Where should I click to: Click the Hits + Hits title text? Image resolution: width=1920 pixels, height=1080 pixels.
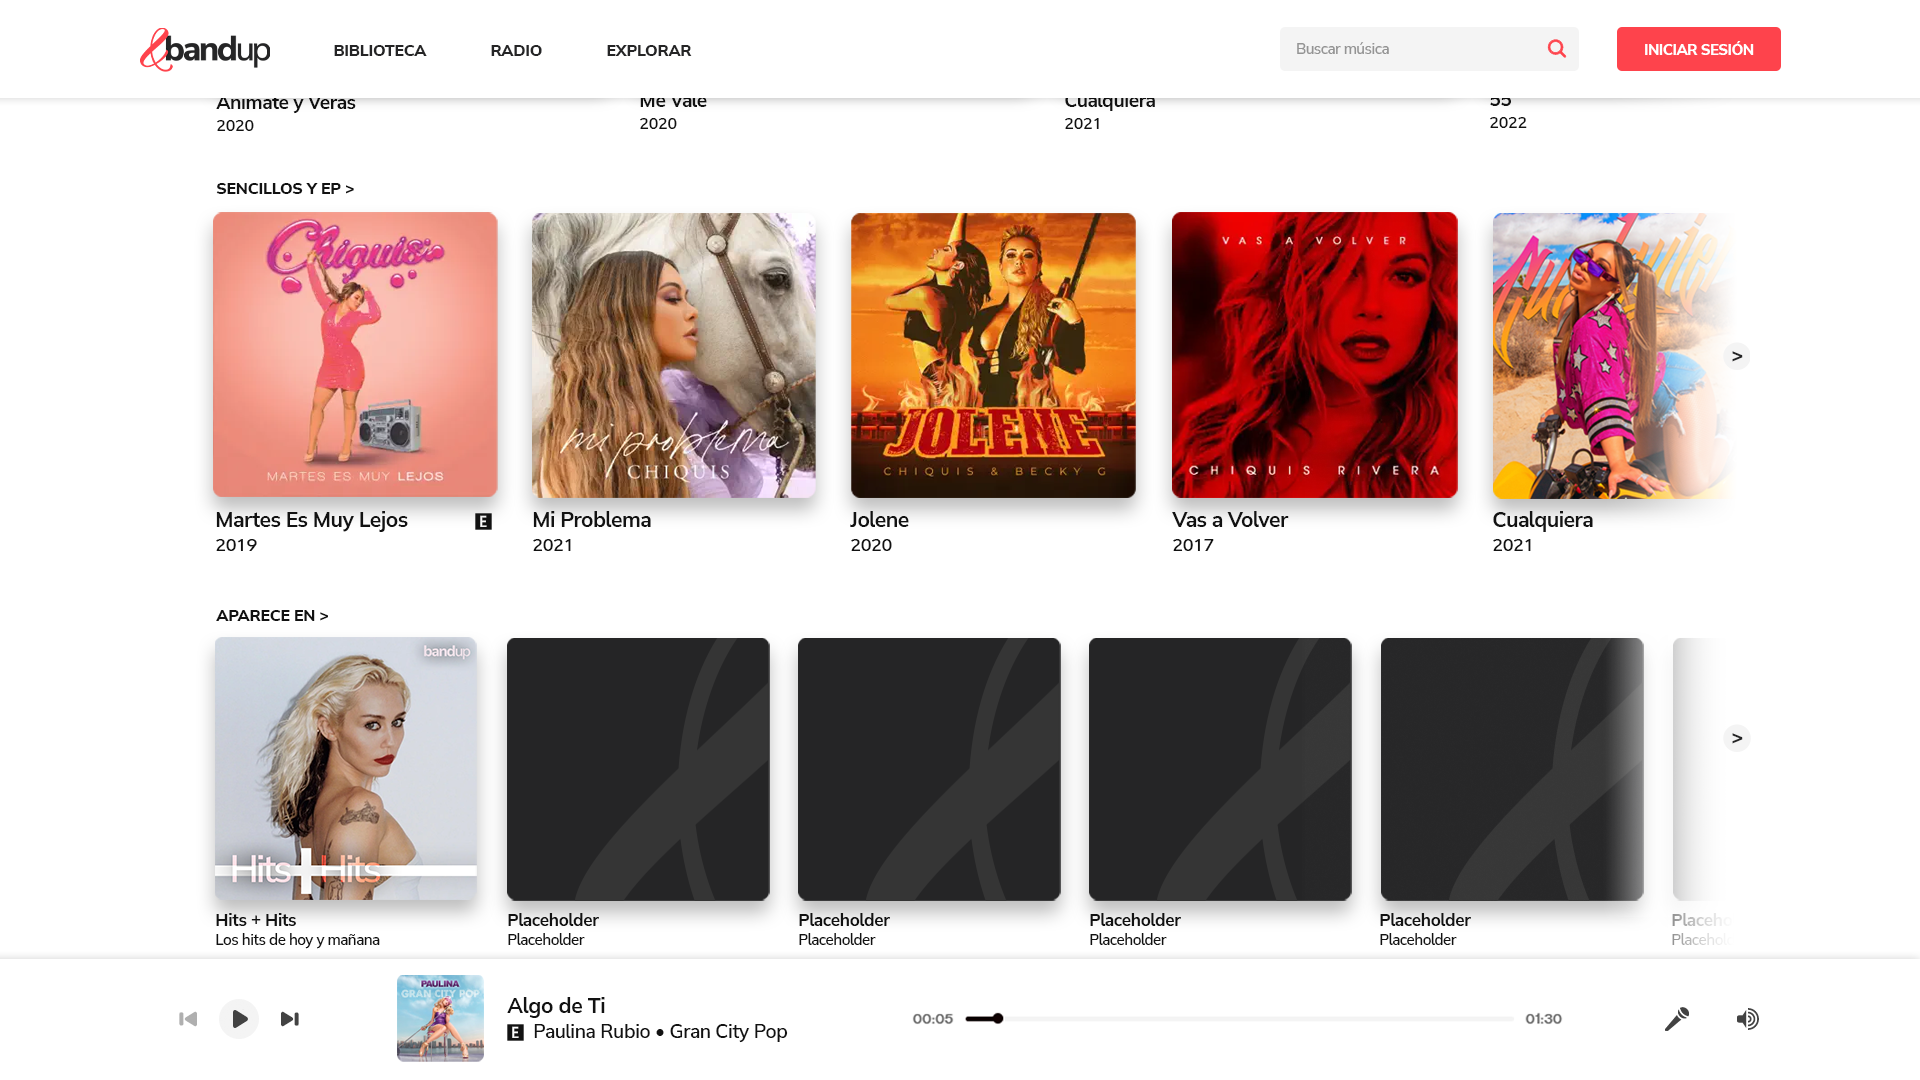click(x=256, y=920)
